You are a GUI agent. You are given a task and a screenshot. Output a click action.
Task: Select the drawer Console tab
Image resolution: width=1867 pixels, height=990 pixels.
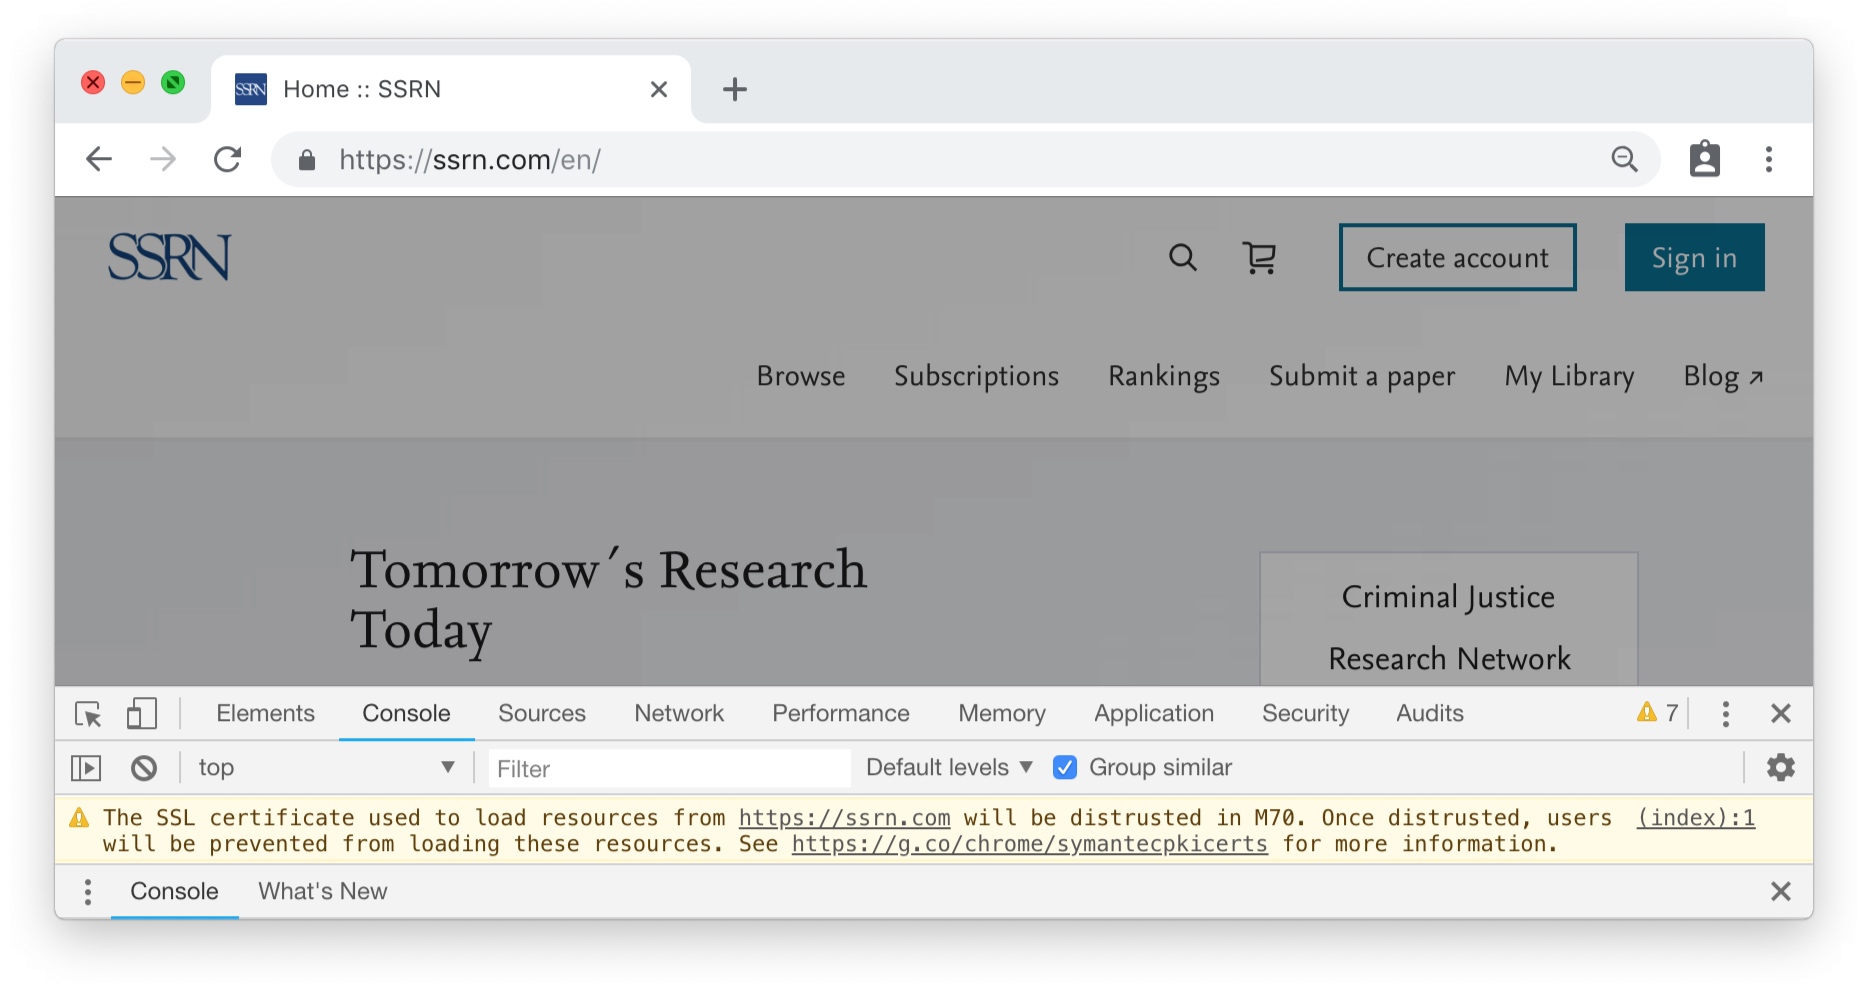[x=174, y=892]
